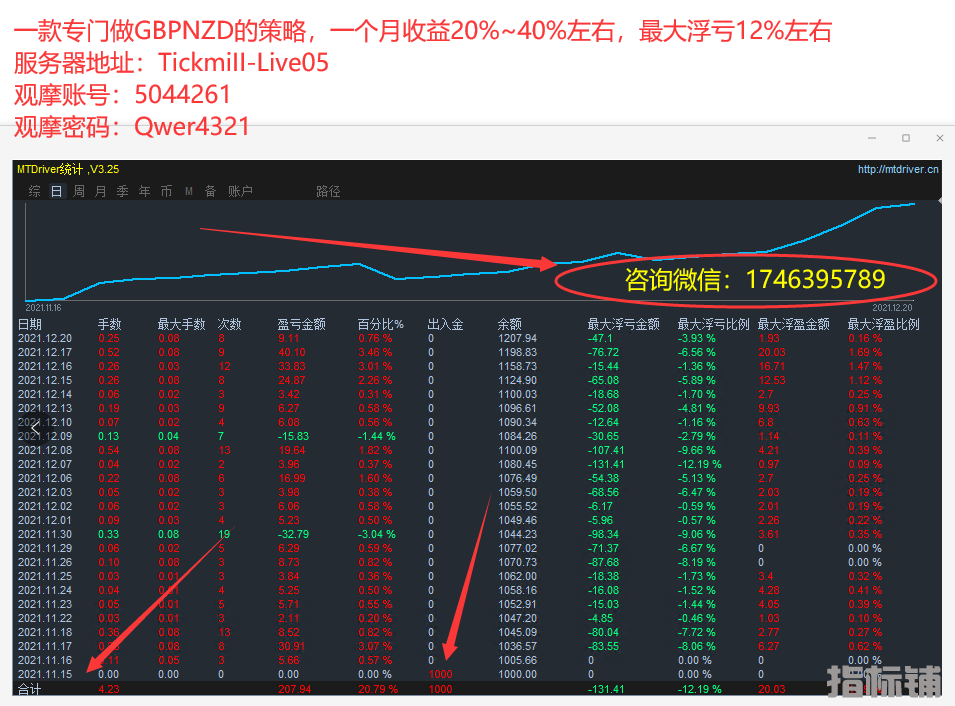Open the http://mtdriver.cn link
This screenshot has height=706, width=955.
point(898,170)
